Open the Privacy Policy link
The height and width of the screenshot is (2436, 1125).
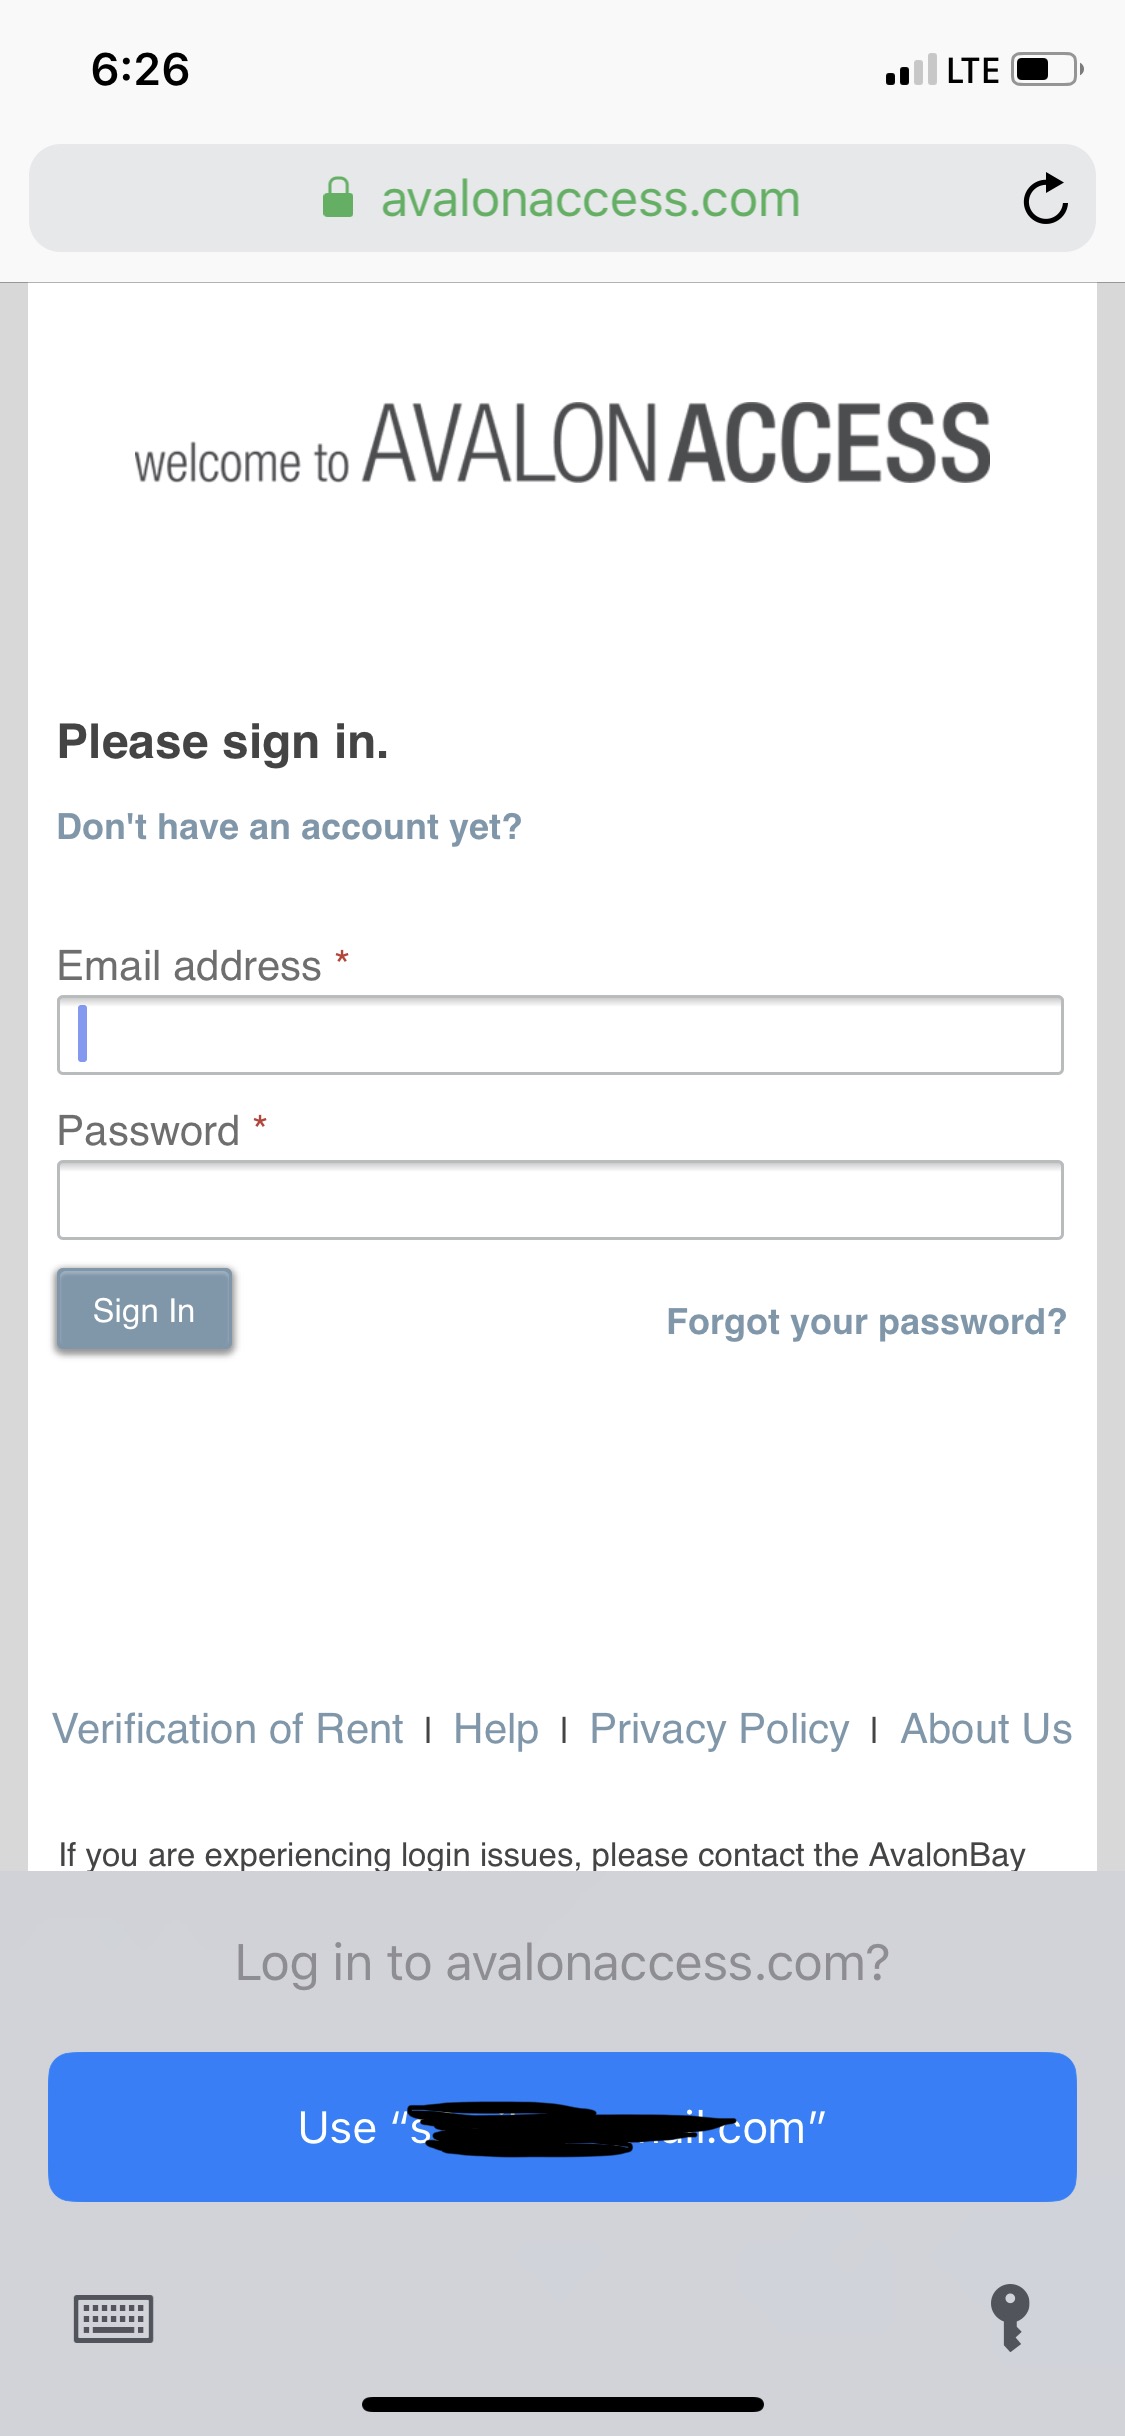coord(719,1729)
